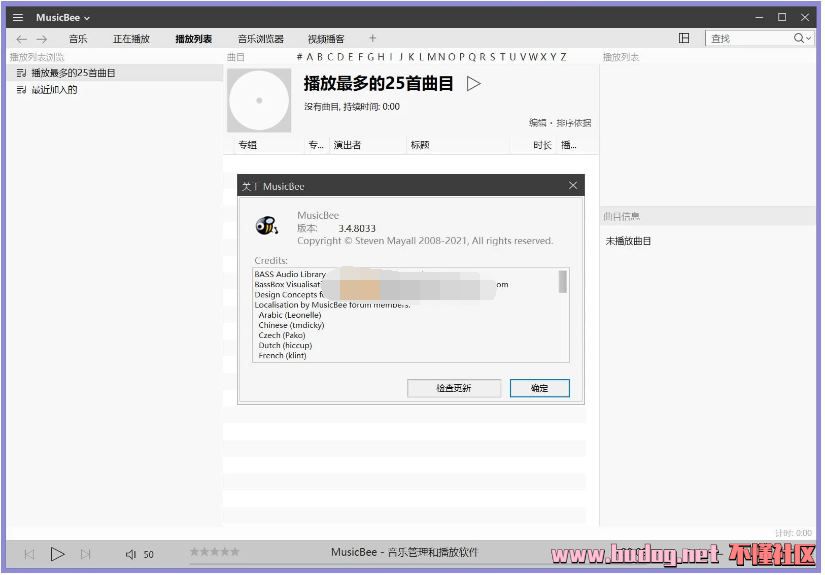The image size is (825, 575).
Task: Sort by 时长 column header
Action: (542, 145)
